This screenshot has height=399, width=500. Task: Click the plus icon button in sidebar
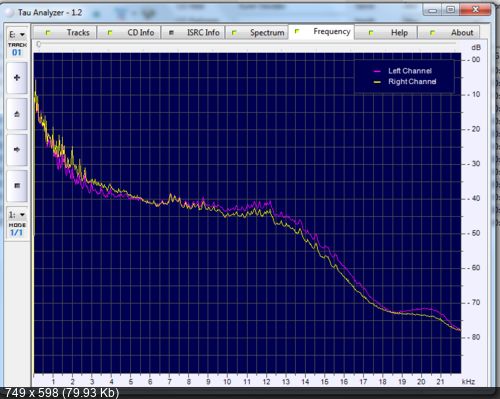pos(17,78)
